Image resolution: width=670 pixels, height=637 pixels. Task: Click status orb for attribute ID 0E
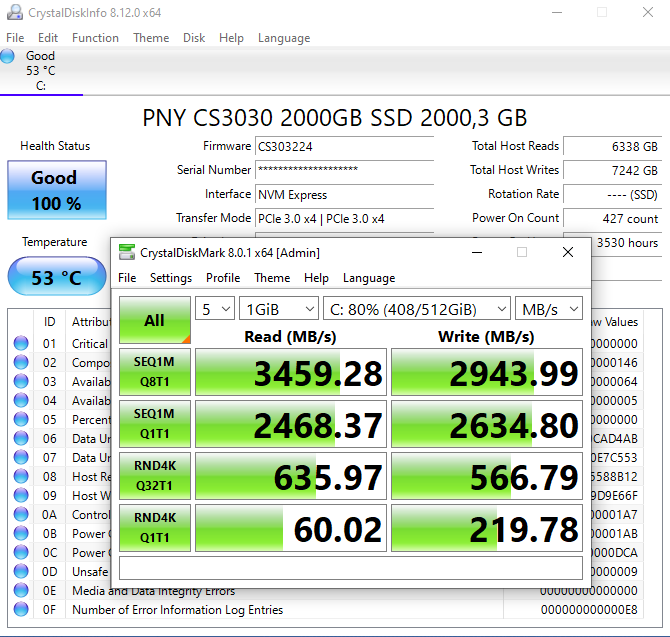[21, 590]
